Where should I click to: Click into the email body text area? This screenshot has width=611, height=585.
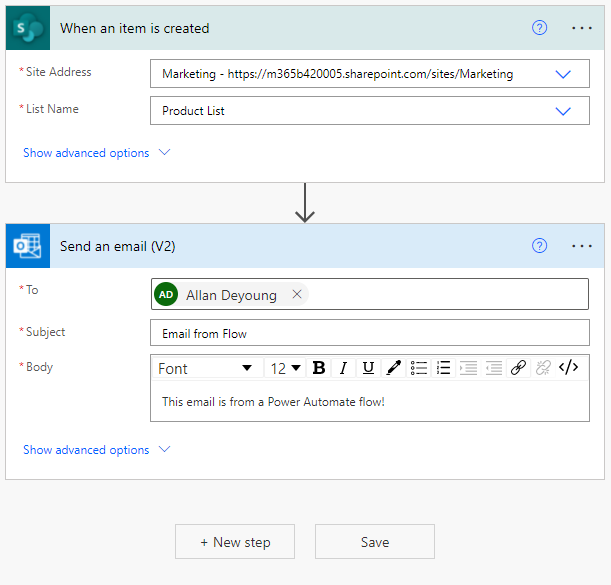pos(370,402)
